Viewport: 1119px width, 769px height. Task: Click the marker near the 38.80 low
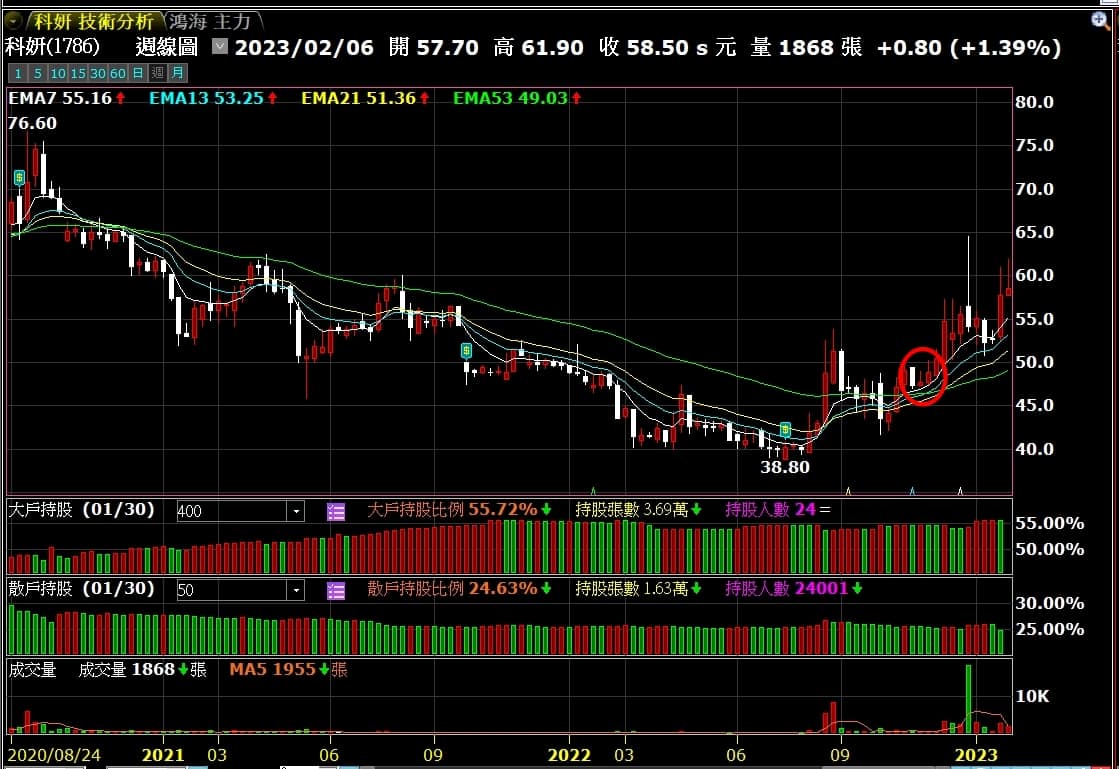point(786,429)
